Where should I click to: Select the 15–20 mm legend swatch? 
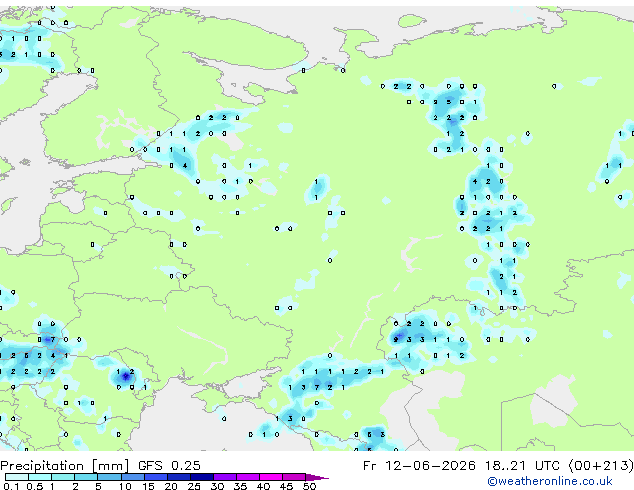click(x=156, y=477)
